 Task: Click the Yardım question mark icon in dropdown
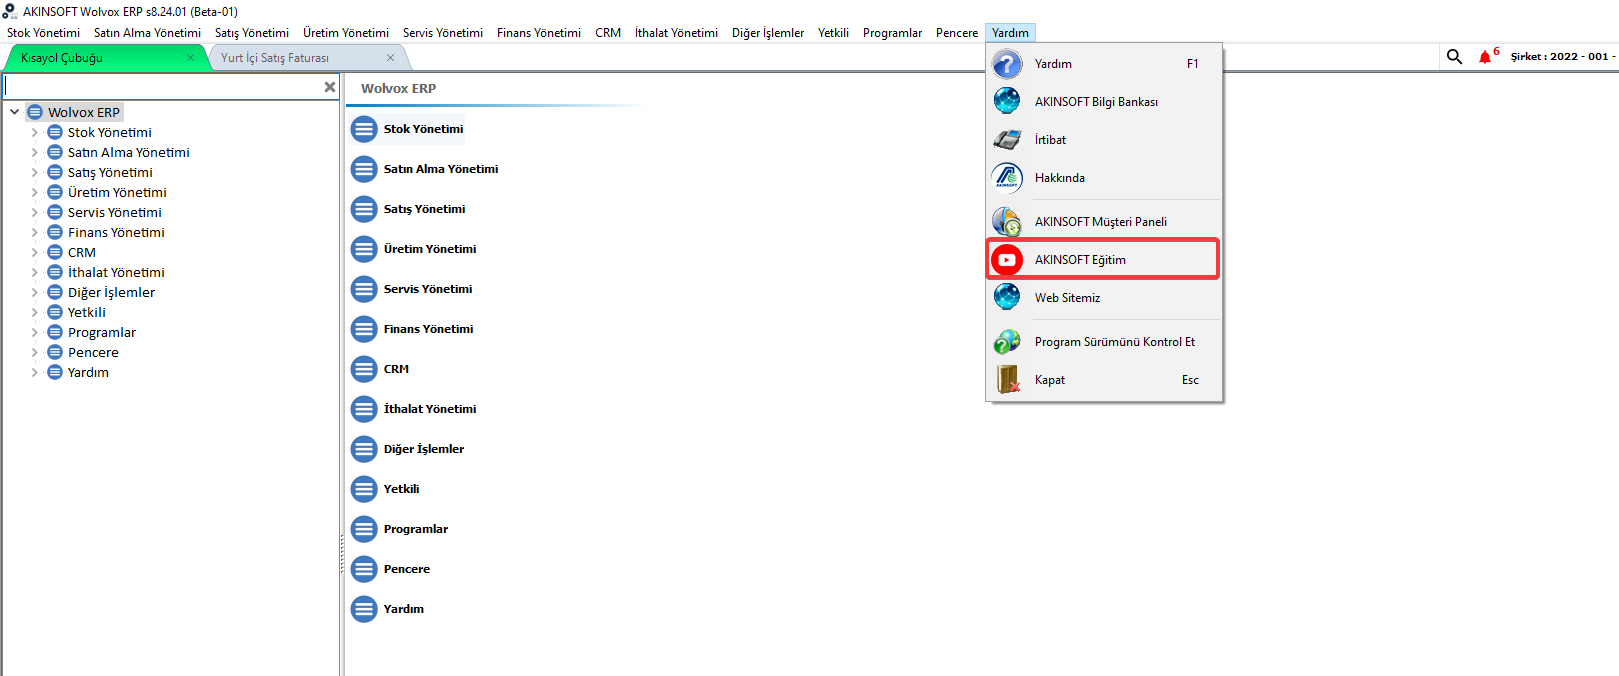pyautogui.click(x=1007, y=64)
